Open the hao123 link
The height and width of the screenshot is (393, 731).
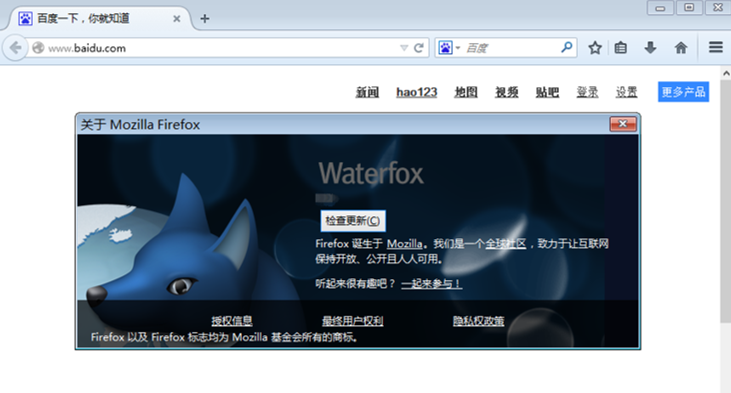pos(417,92)
